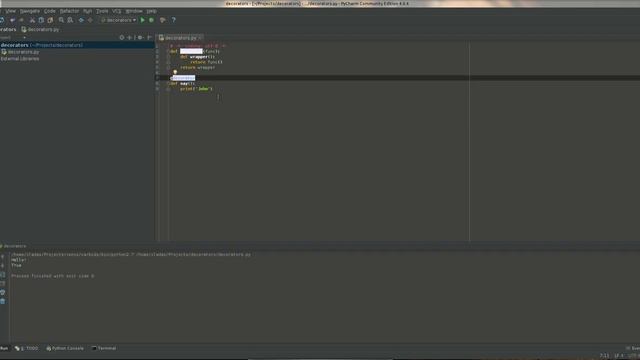Collapse the def fold marker on line 2
Screen dimensions: 640x360
click(168, 51)
